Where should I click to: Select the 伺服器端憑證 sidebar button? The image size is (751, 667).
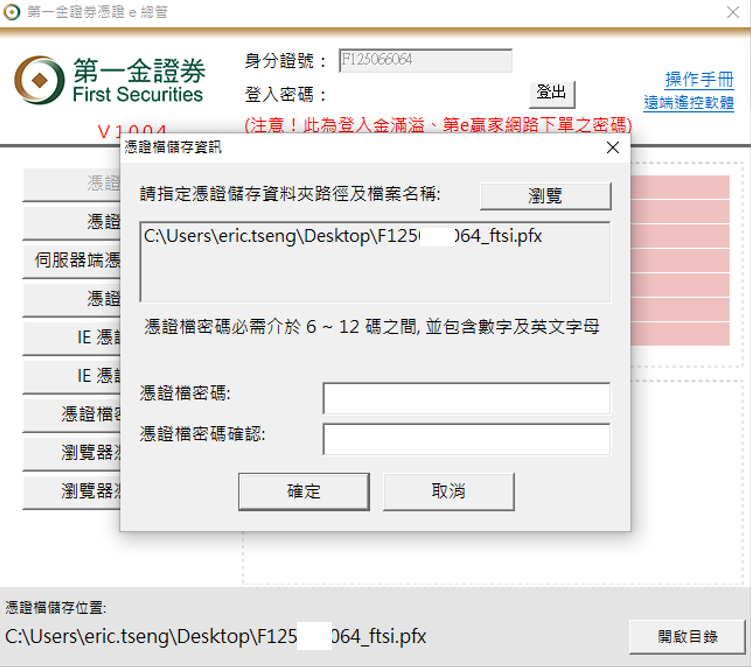click(72, 260)
